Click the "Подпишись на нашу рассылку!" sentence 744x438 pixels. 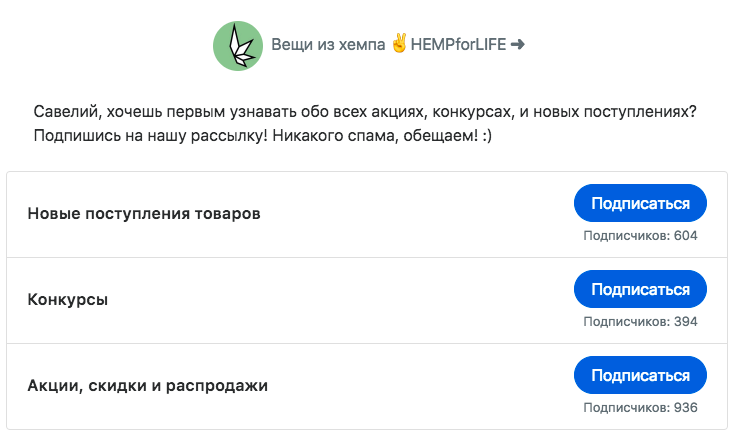coord(151,136)
